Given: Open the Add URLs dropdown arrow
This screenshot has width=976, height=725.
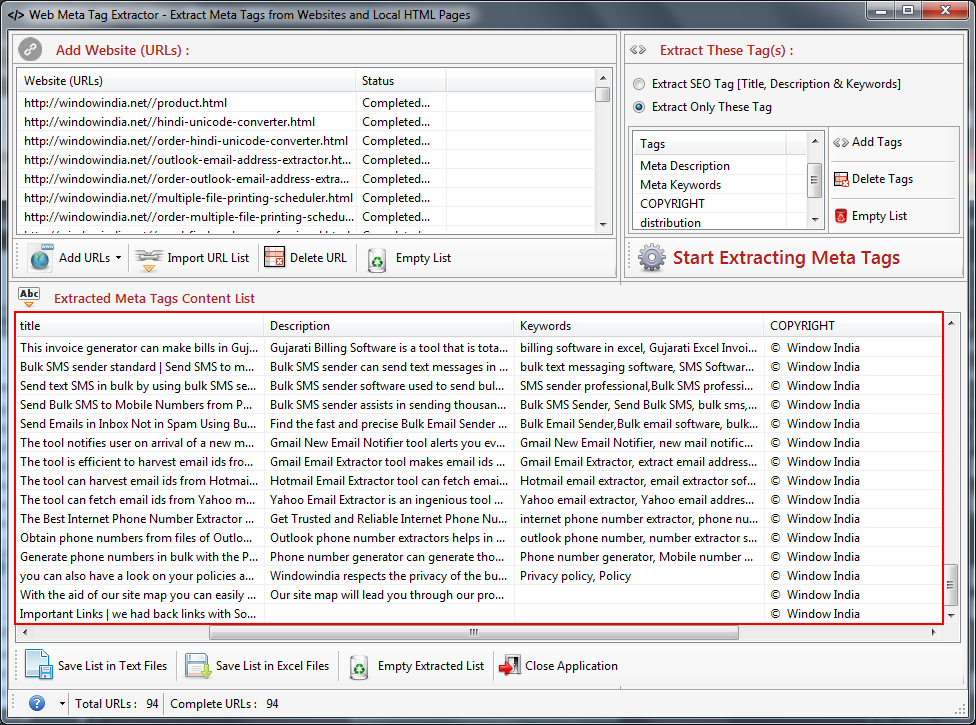Looking at the screenshot, I should (x=118, y=258).
